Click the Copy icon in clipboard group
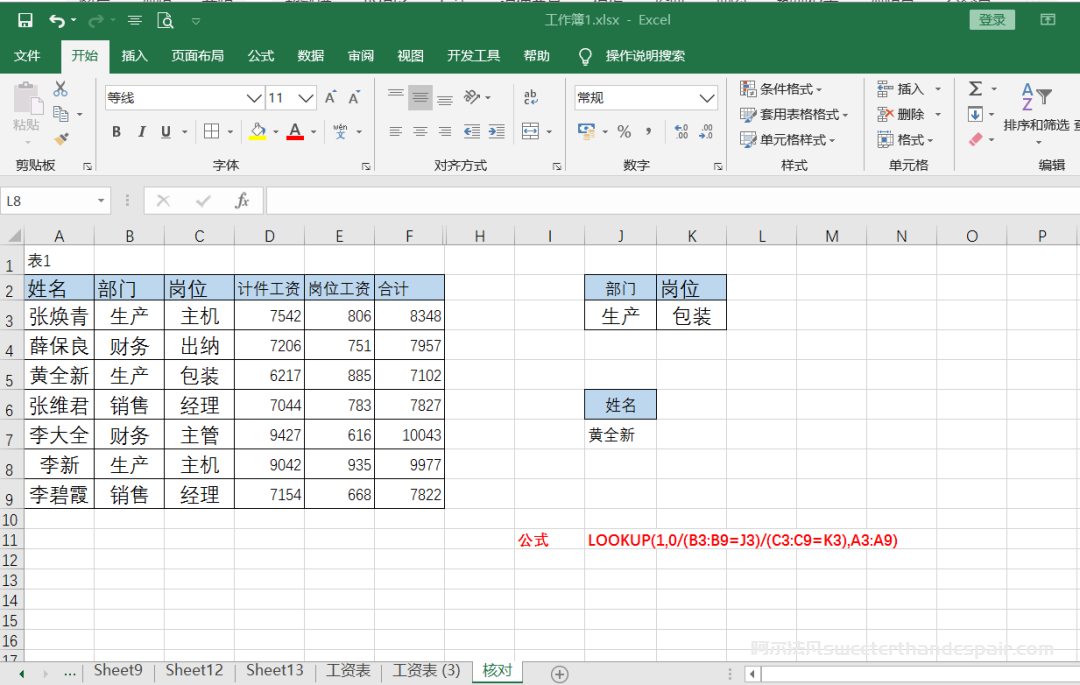This screenshot has height=685, width=1080. [61, 114]
